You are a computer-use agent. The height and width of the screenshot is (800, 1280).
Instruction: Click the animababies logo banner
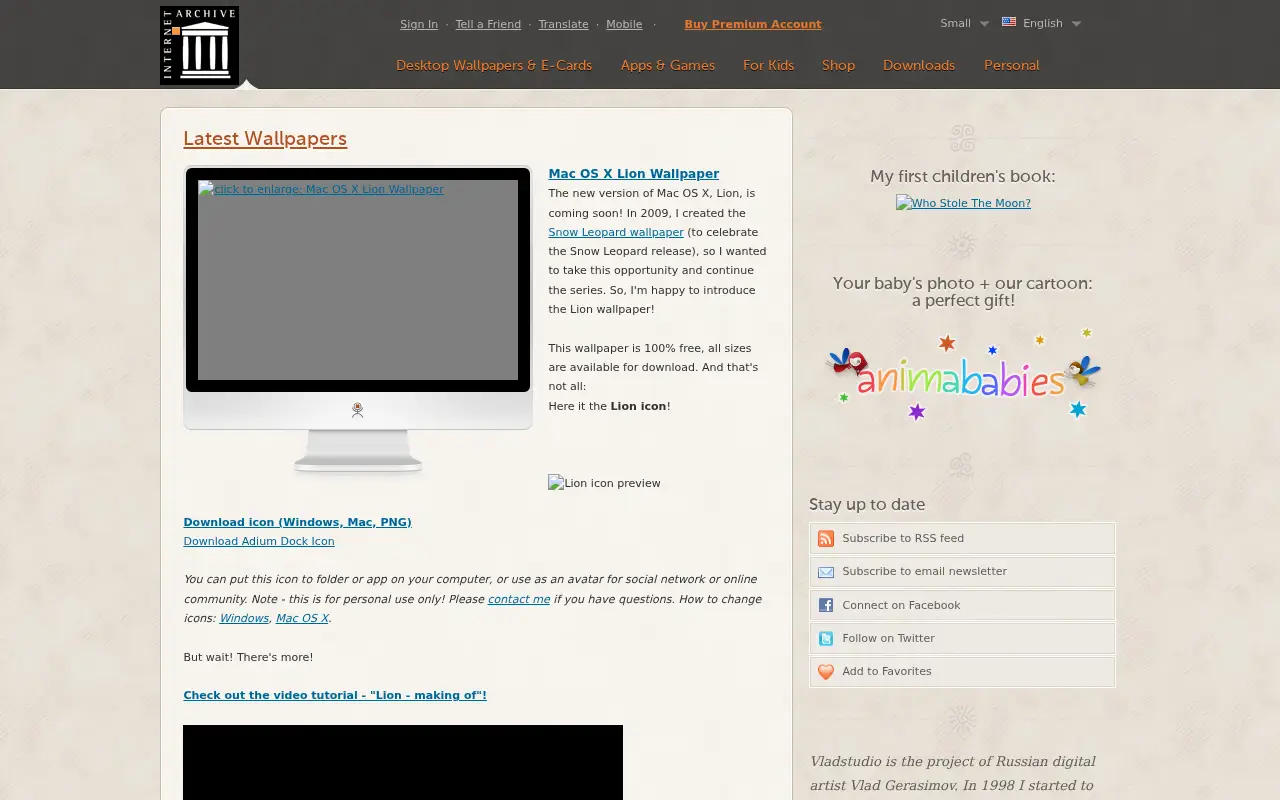click(x=963, y=375)
